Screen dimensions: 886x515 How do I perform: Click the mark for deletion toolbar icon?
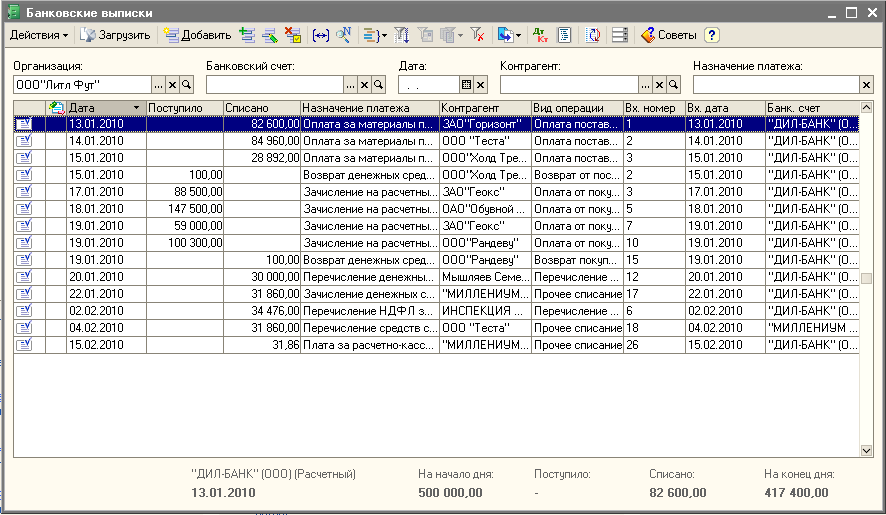[x=292, y=35]
